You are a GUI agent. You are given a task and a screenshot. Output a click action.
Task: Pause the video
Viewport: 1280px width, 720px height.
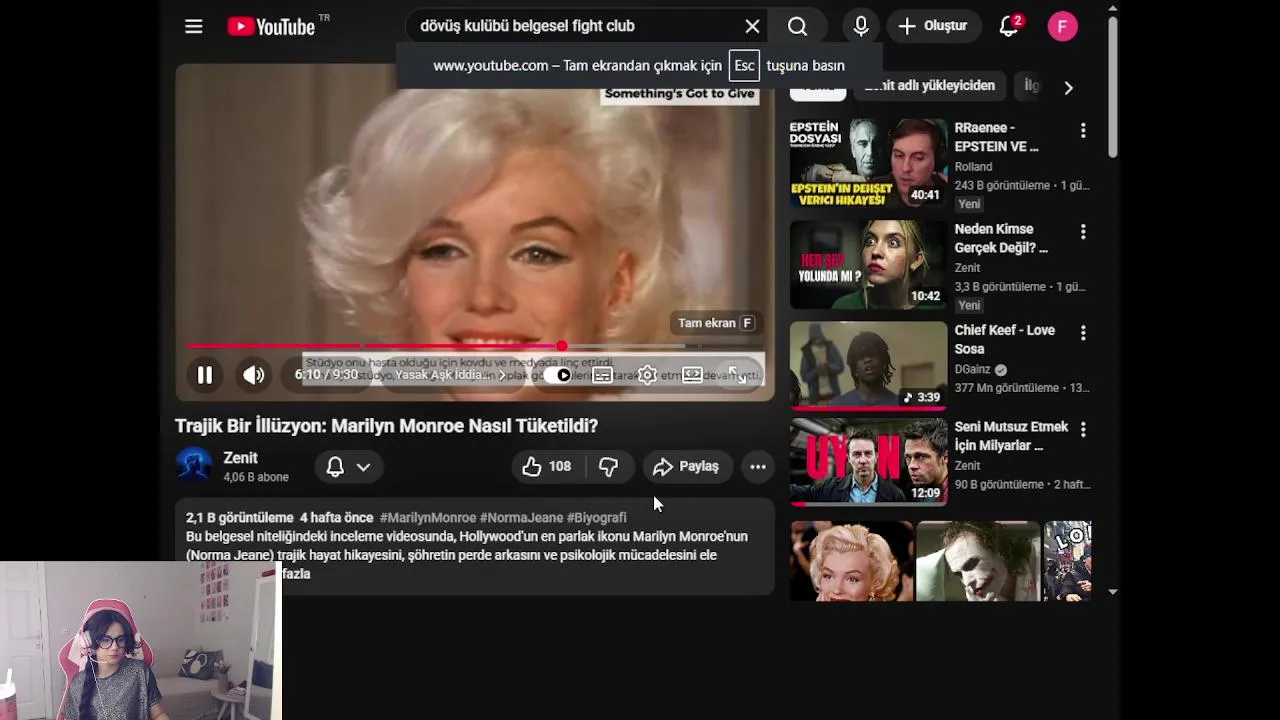[205, 375]
